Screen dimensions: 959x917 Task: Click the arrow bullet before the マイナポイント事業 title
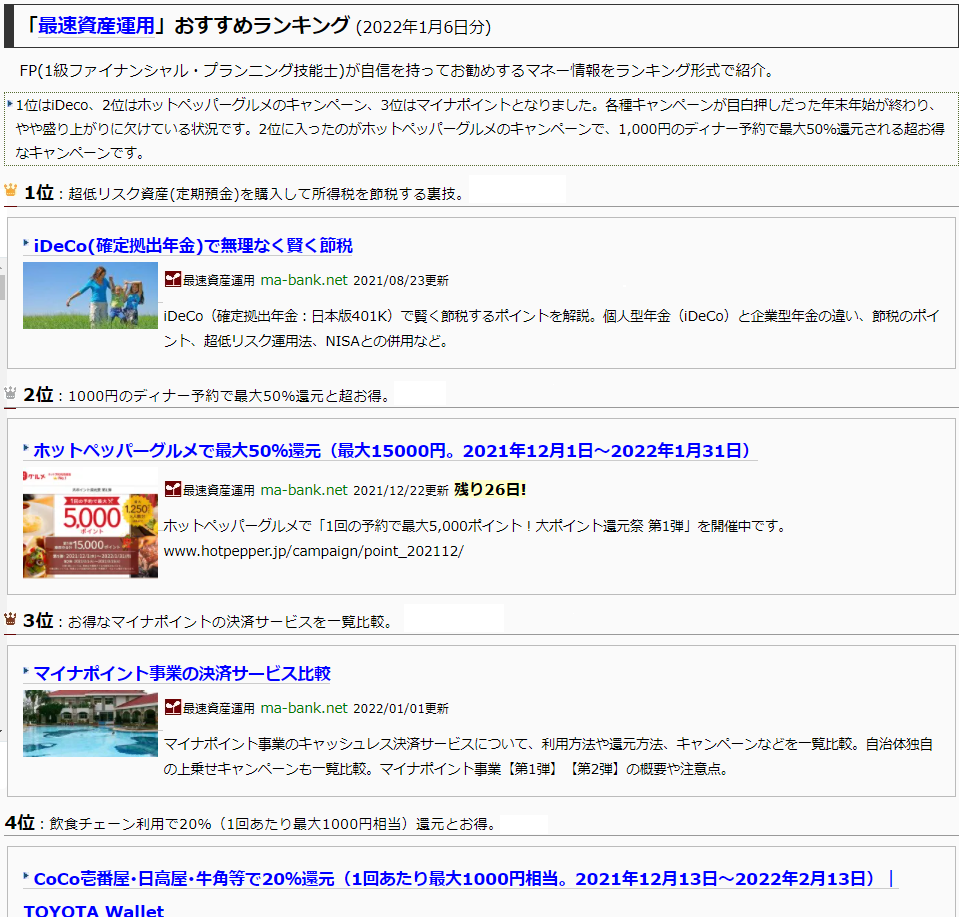(26, 671)
